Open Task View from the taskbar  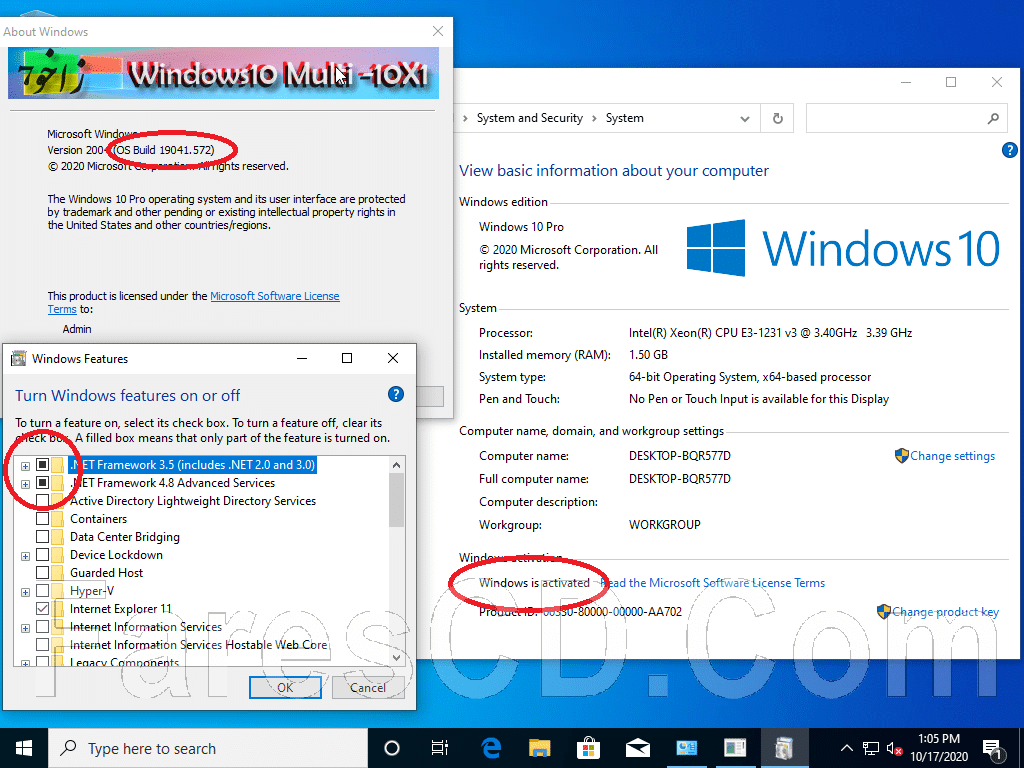tap(440, 748)
